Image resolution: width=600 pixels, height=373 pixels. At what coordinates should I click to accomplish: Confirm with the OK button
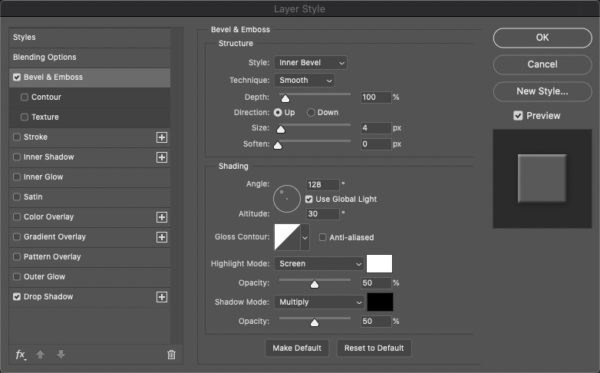[x=542, y=37]
